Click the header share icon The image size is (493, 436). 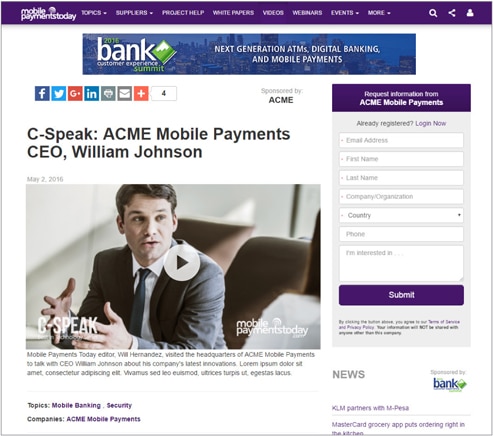(452, 13)
